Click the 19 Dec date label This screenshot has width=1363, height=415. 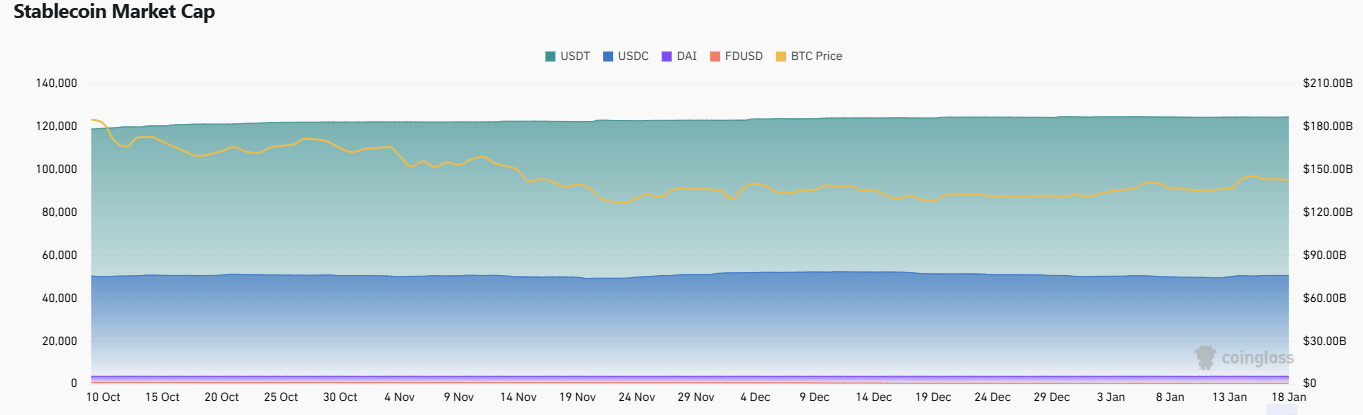pyautogui.click(x=933, y=397)
